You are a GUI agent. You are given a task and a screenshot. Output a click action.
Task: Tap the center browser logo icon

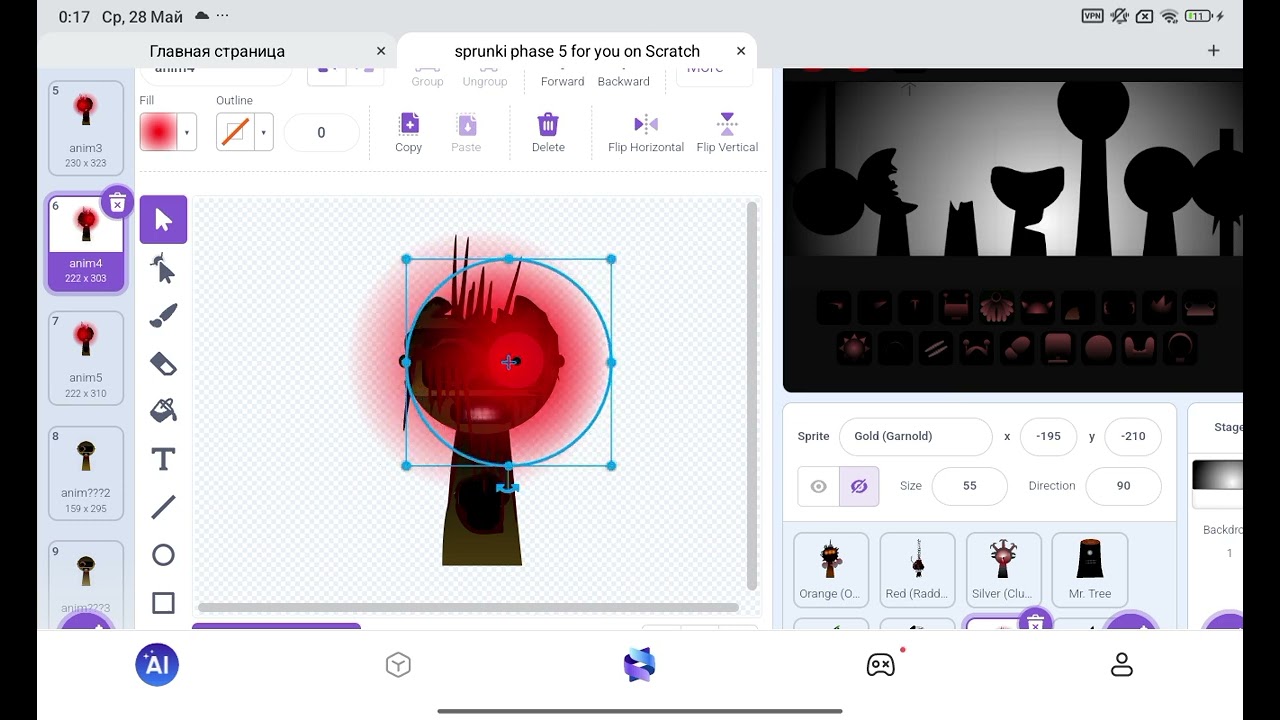coord(639,665)
